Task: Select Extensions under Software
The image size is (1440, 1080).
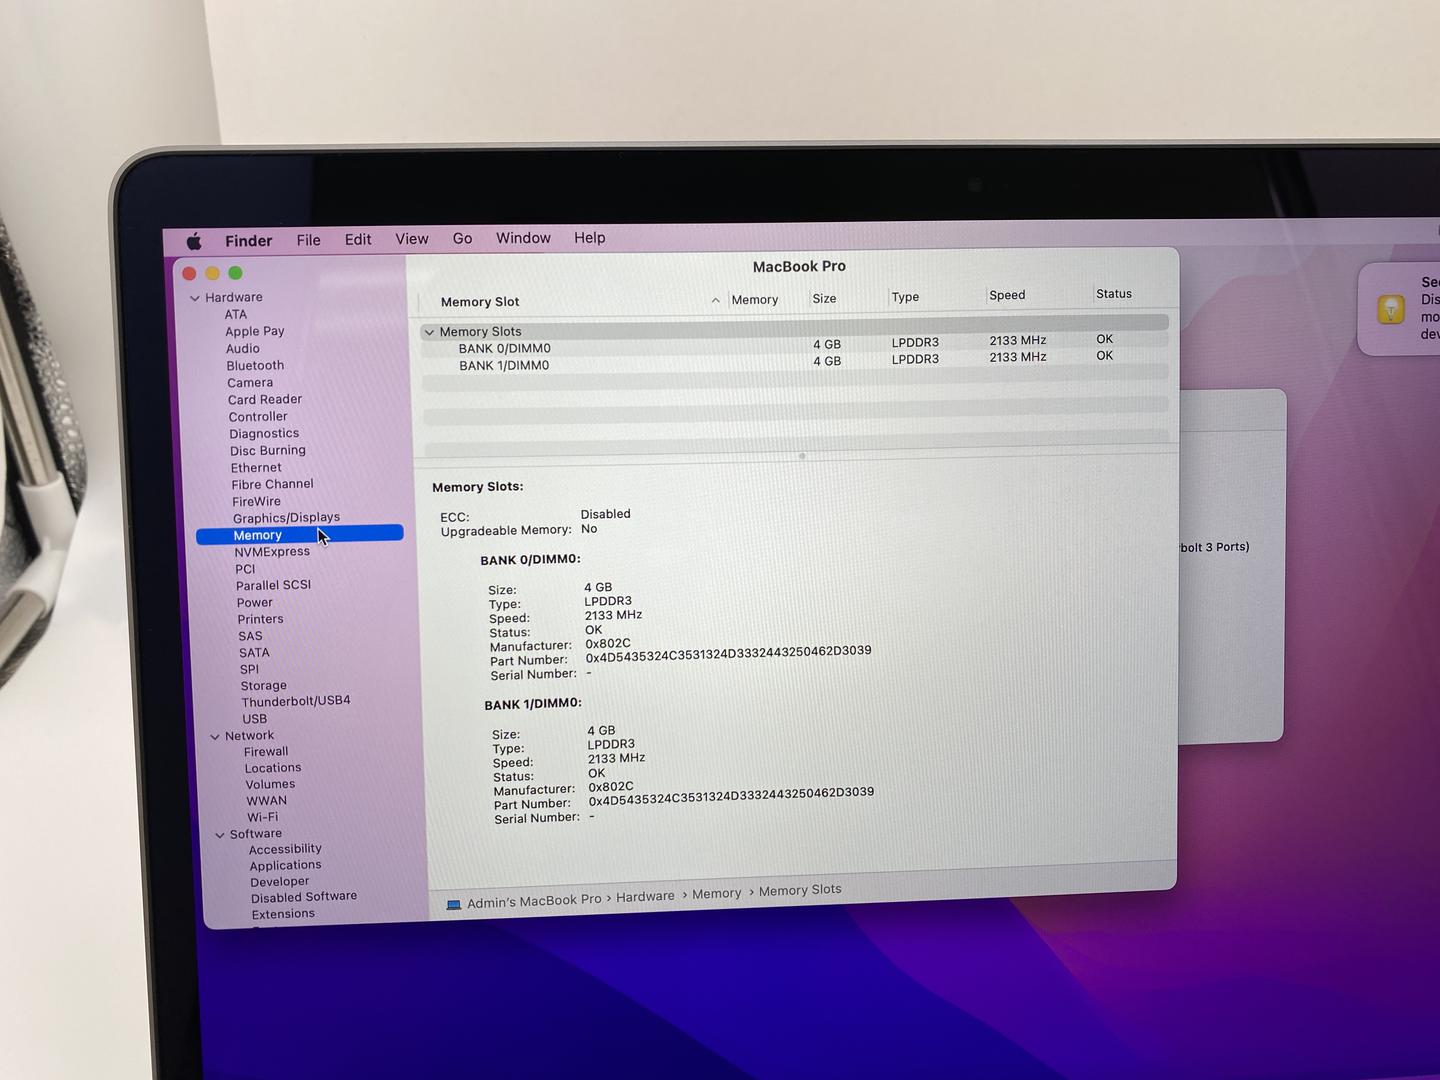Action: [283, 913]
